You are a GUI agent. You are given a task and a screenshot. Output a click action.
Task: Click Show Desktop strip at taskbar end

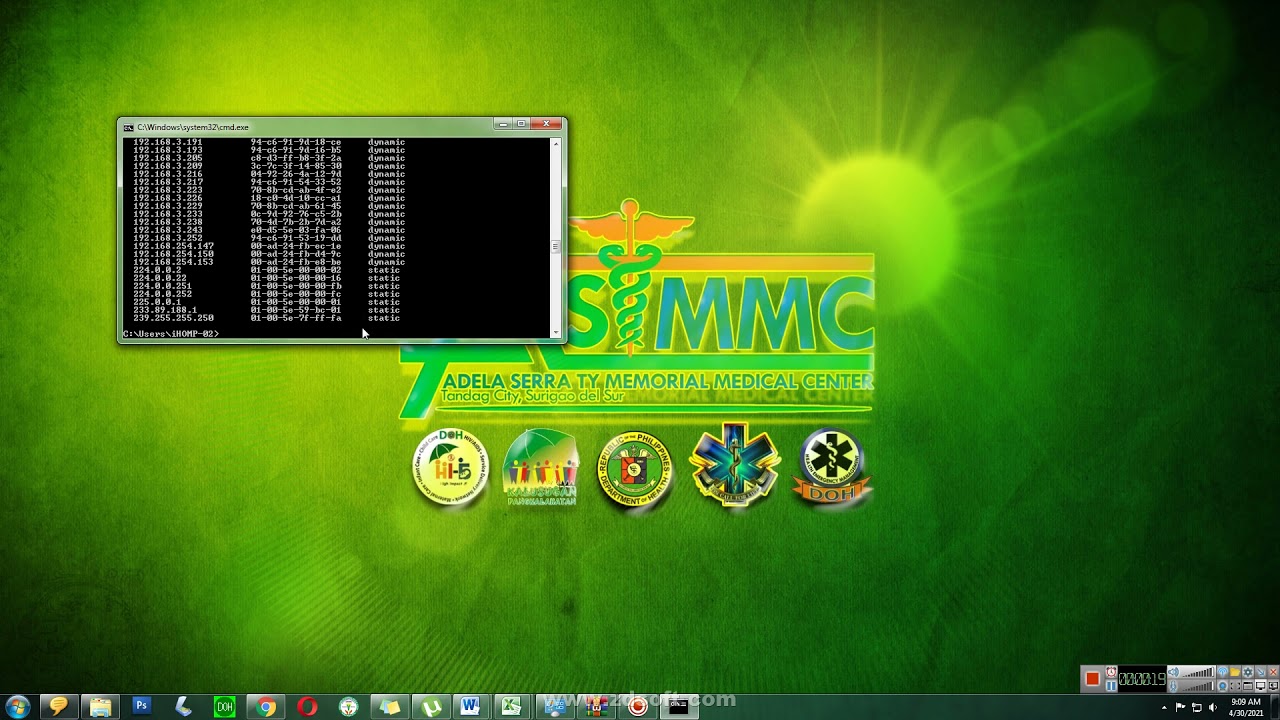[1275, 706]
